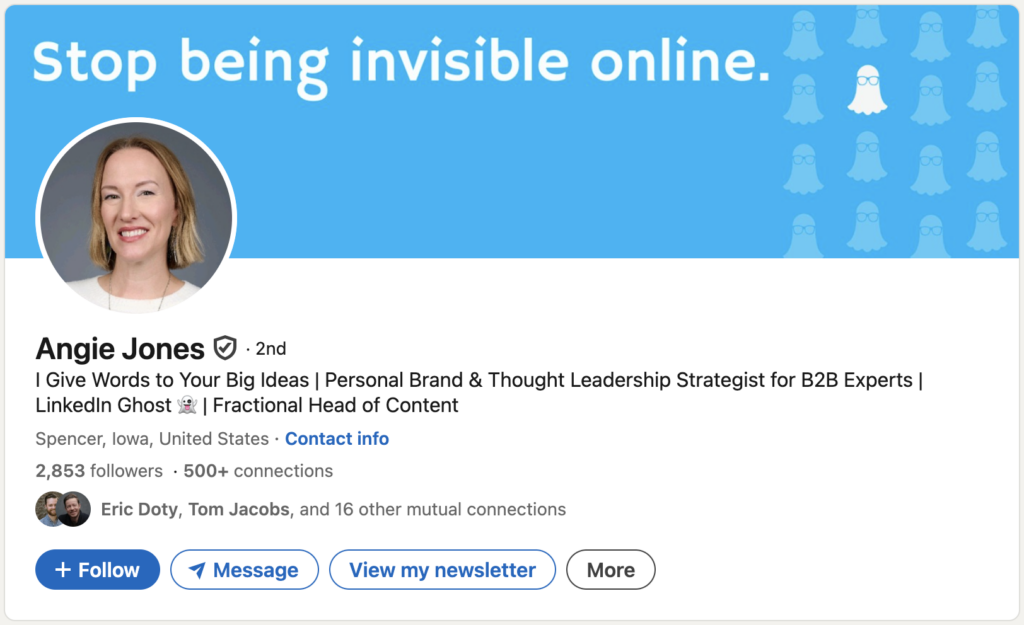View the 2,853 followers count
The height and width of the screenshot is (625, 1024).
pos(98,471)
